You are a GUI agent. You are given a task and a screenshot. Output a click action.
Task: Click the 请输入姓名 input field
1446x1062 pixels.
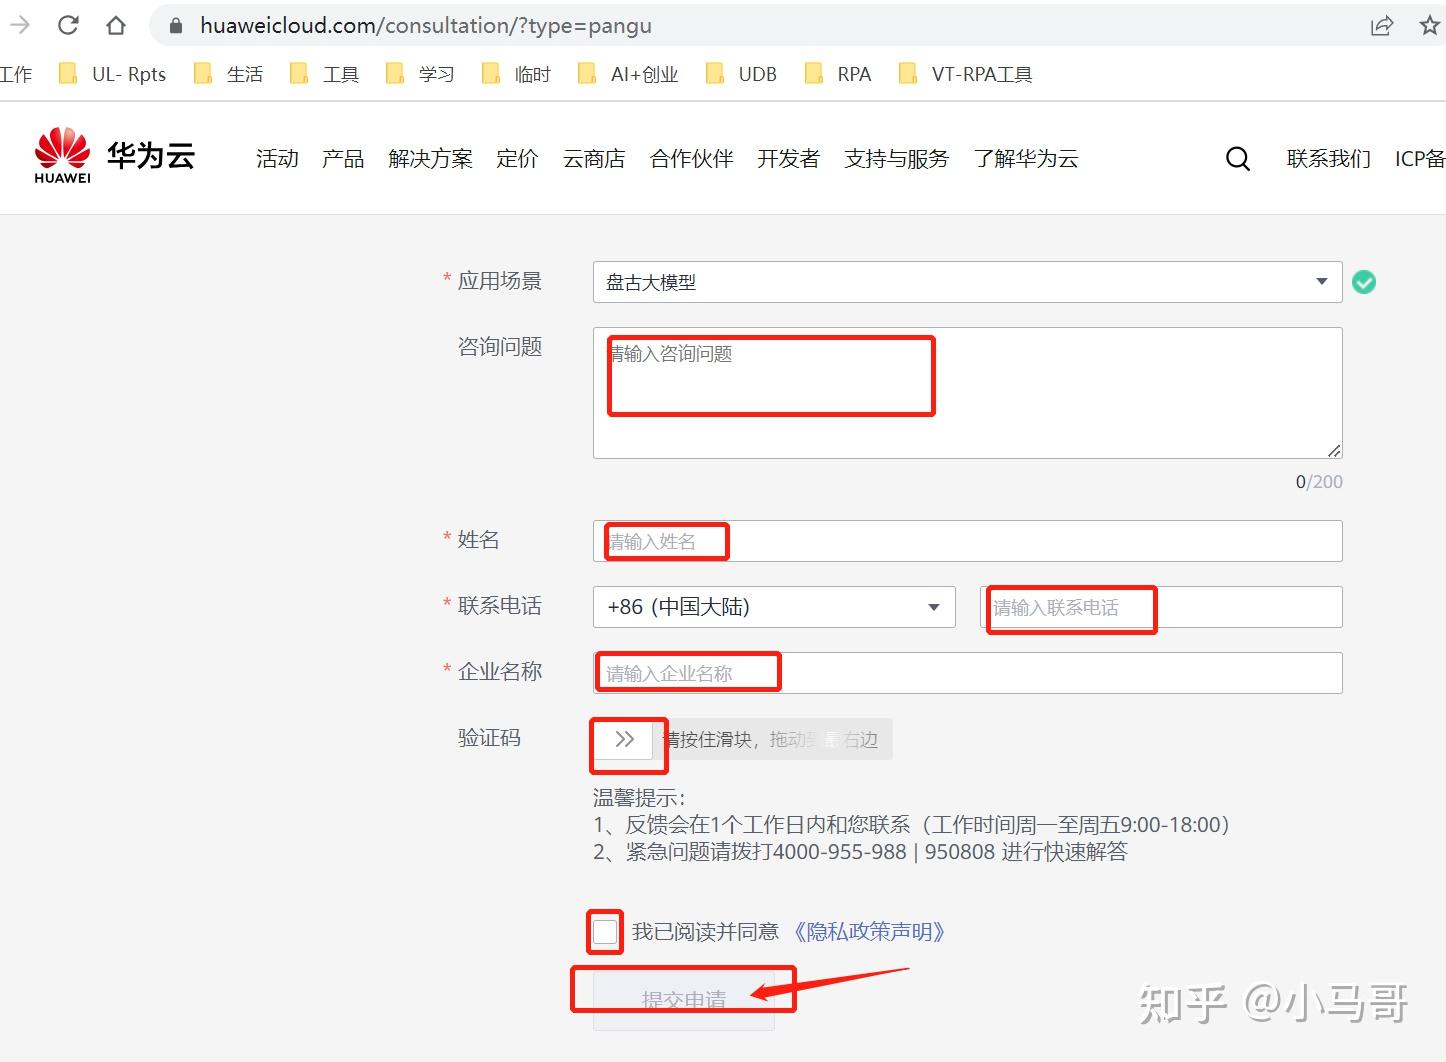click(663, 541)
